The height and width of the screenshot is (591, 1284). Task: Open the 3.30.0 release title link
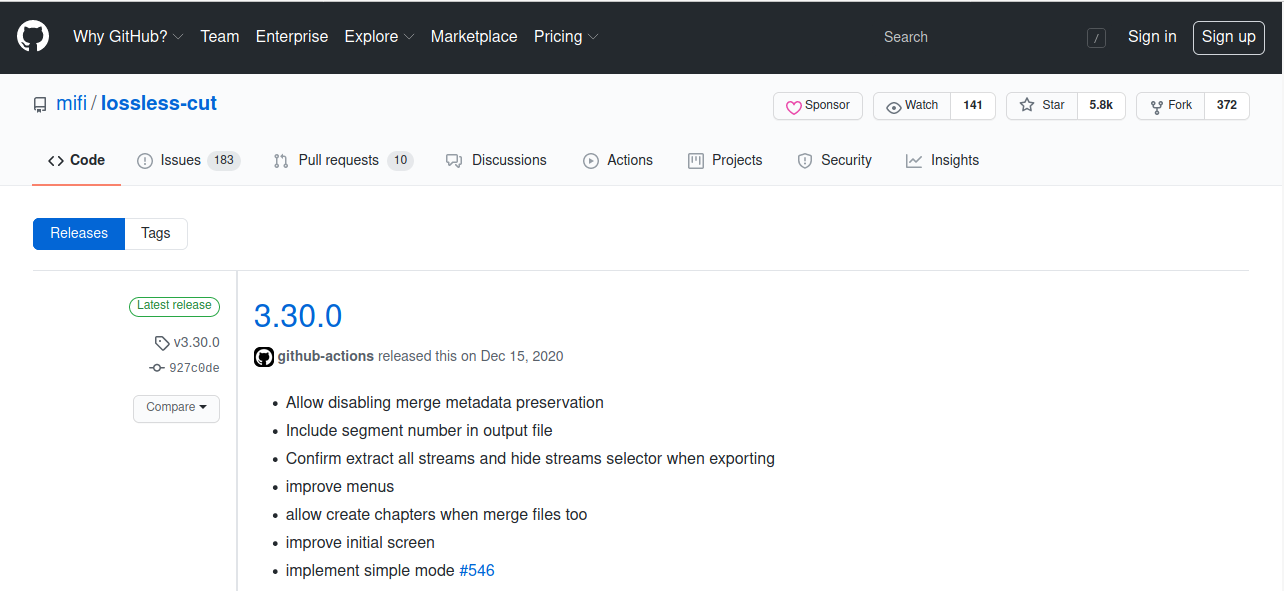[x=298, y=316]
